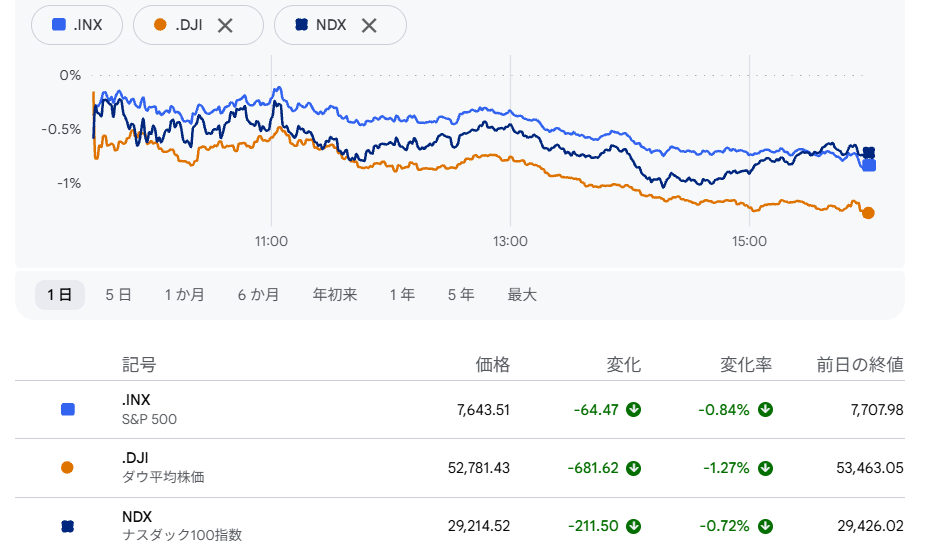Click the .INX chip
The height and width of the screenshot is (548, 926).
point(77,25)
